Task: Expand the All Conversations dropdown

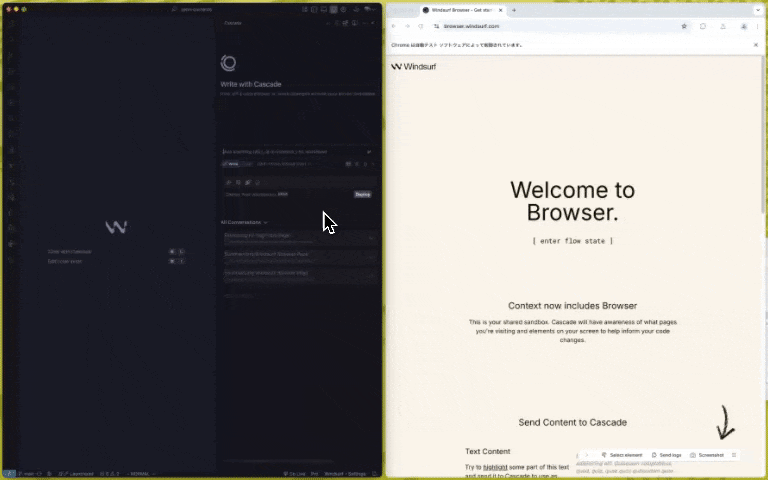Action: [x=244, y=222]
